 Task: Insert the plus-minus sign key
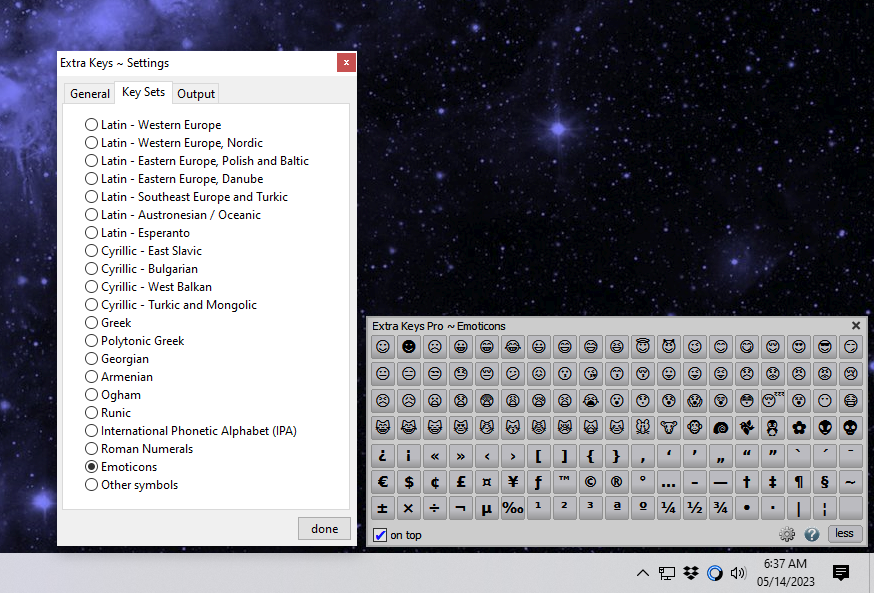point(382,508)
